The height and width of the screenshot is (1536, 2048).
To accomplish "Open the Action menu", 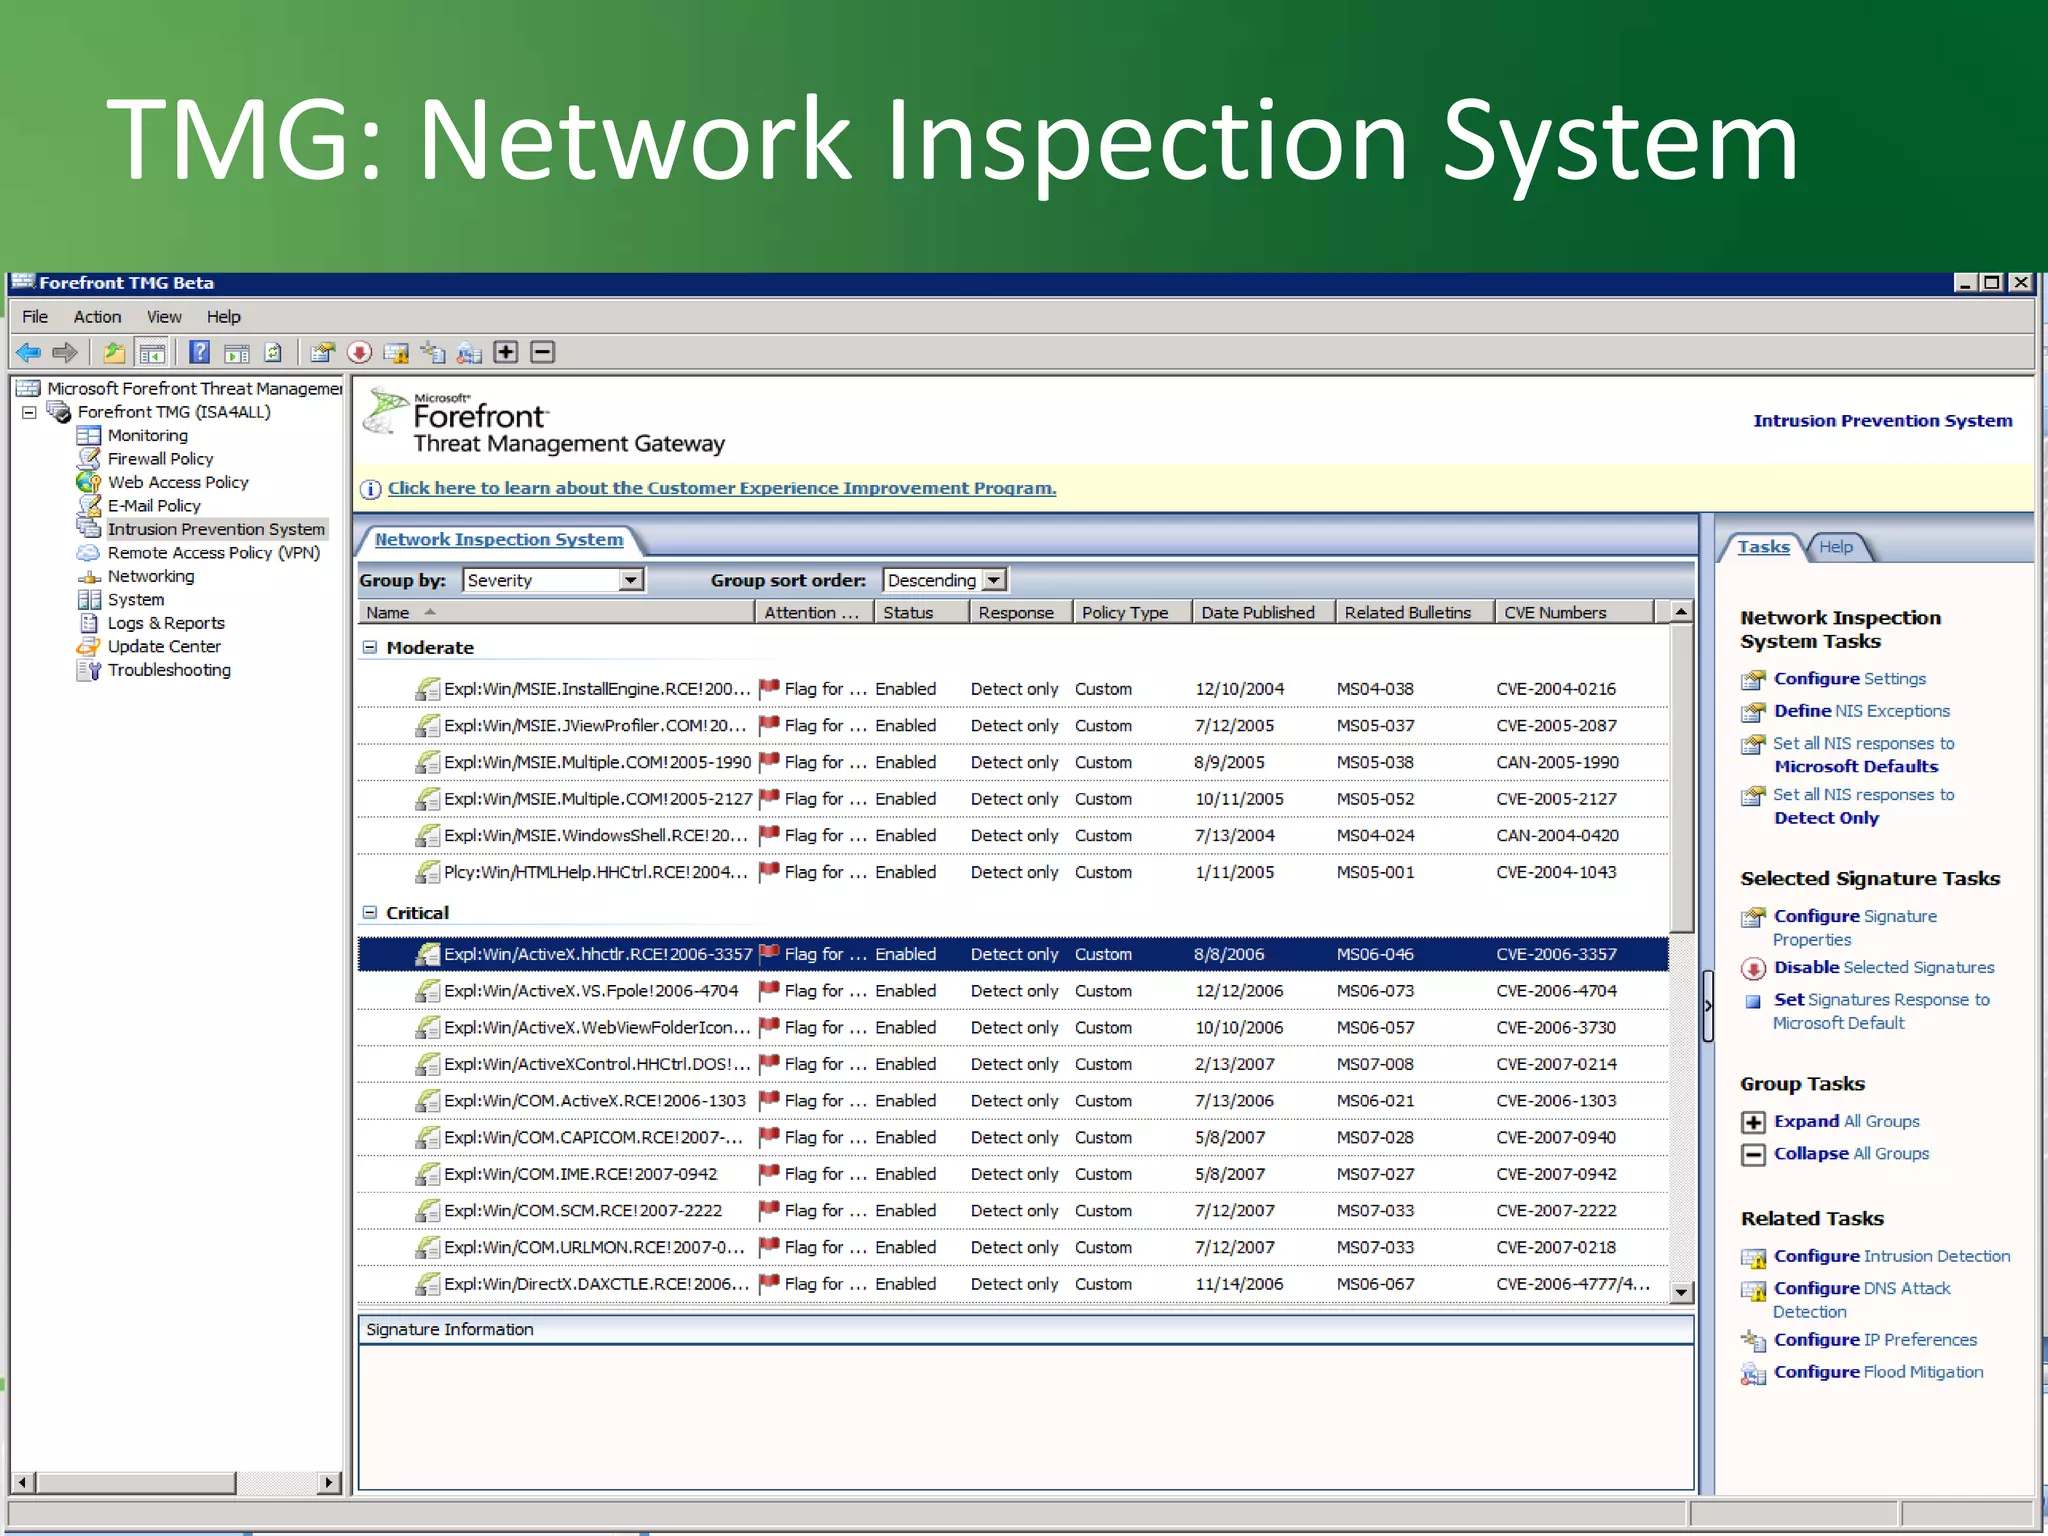I will [x=97, y=317].
